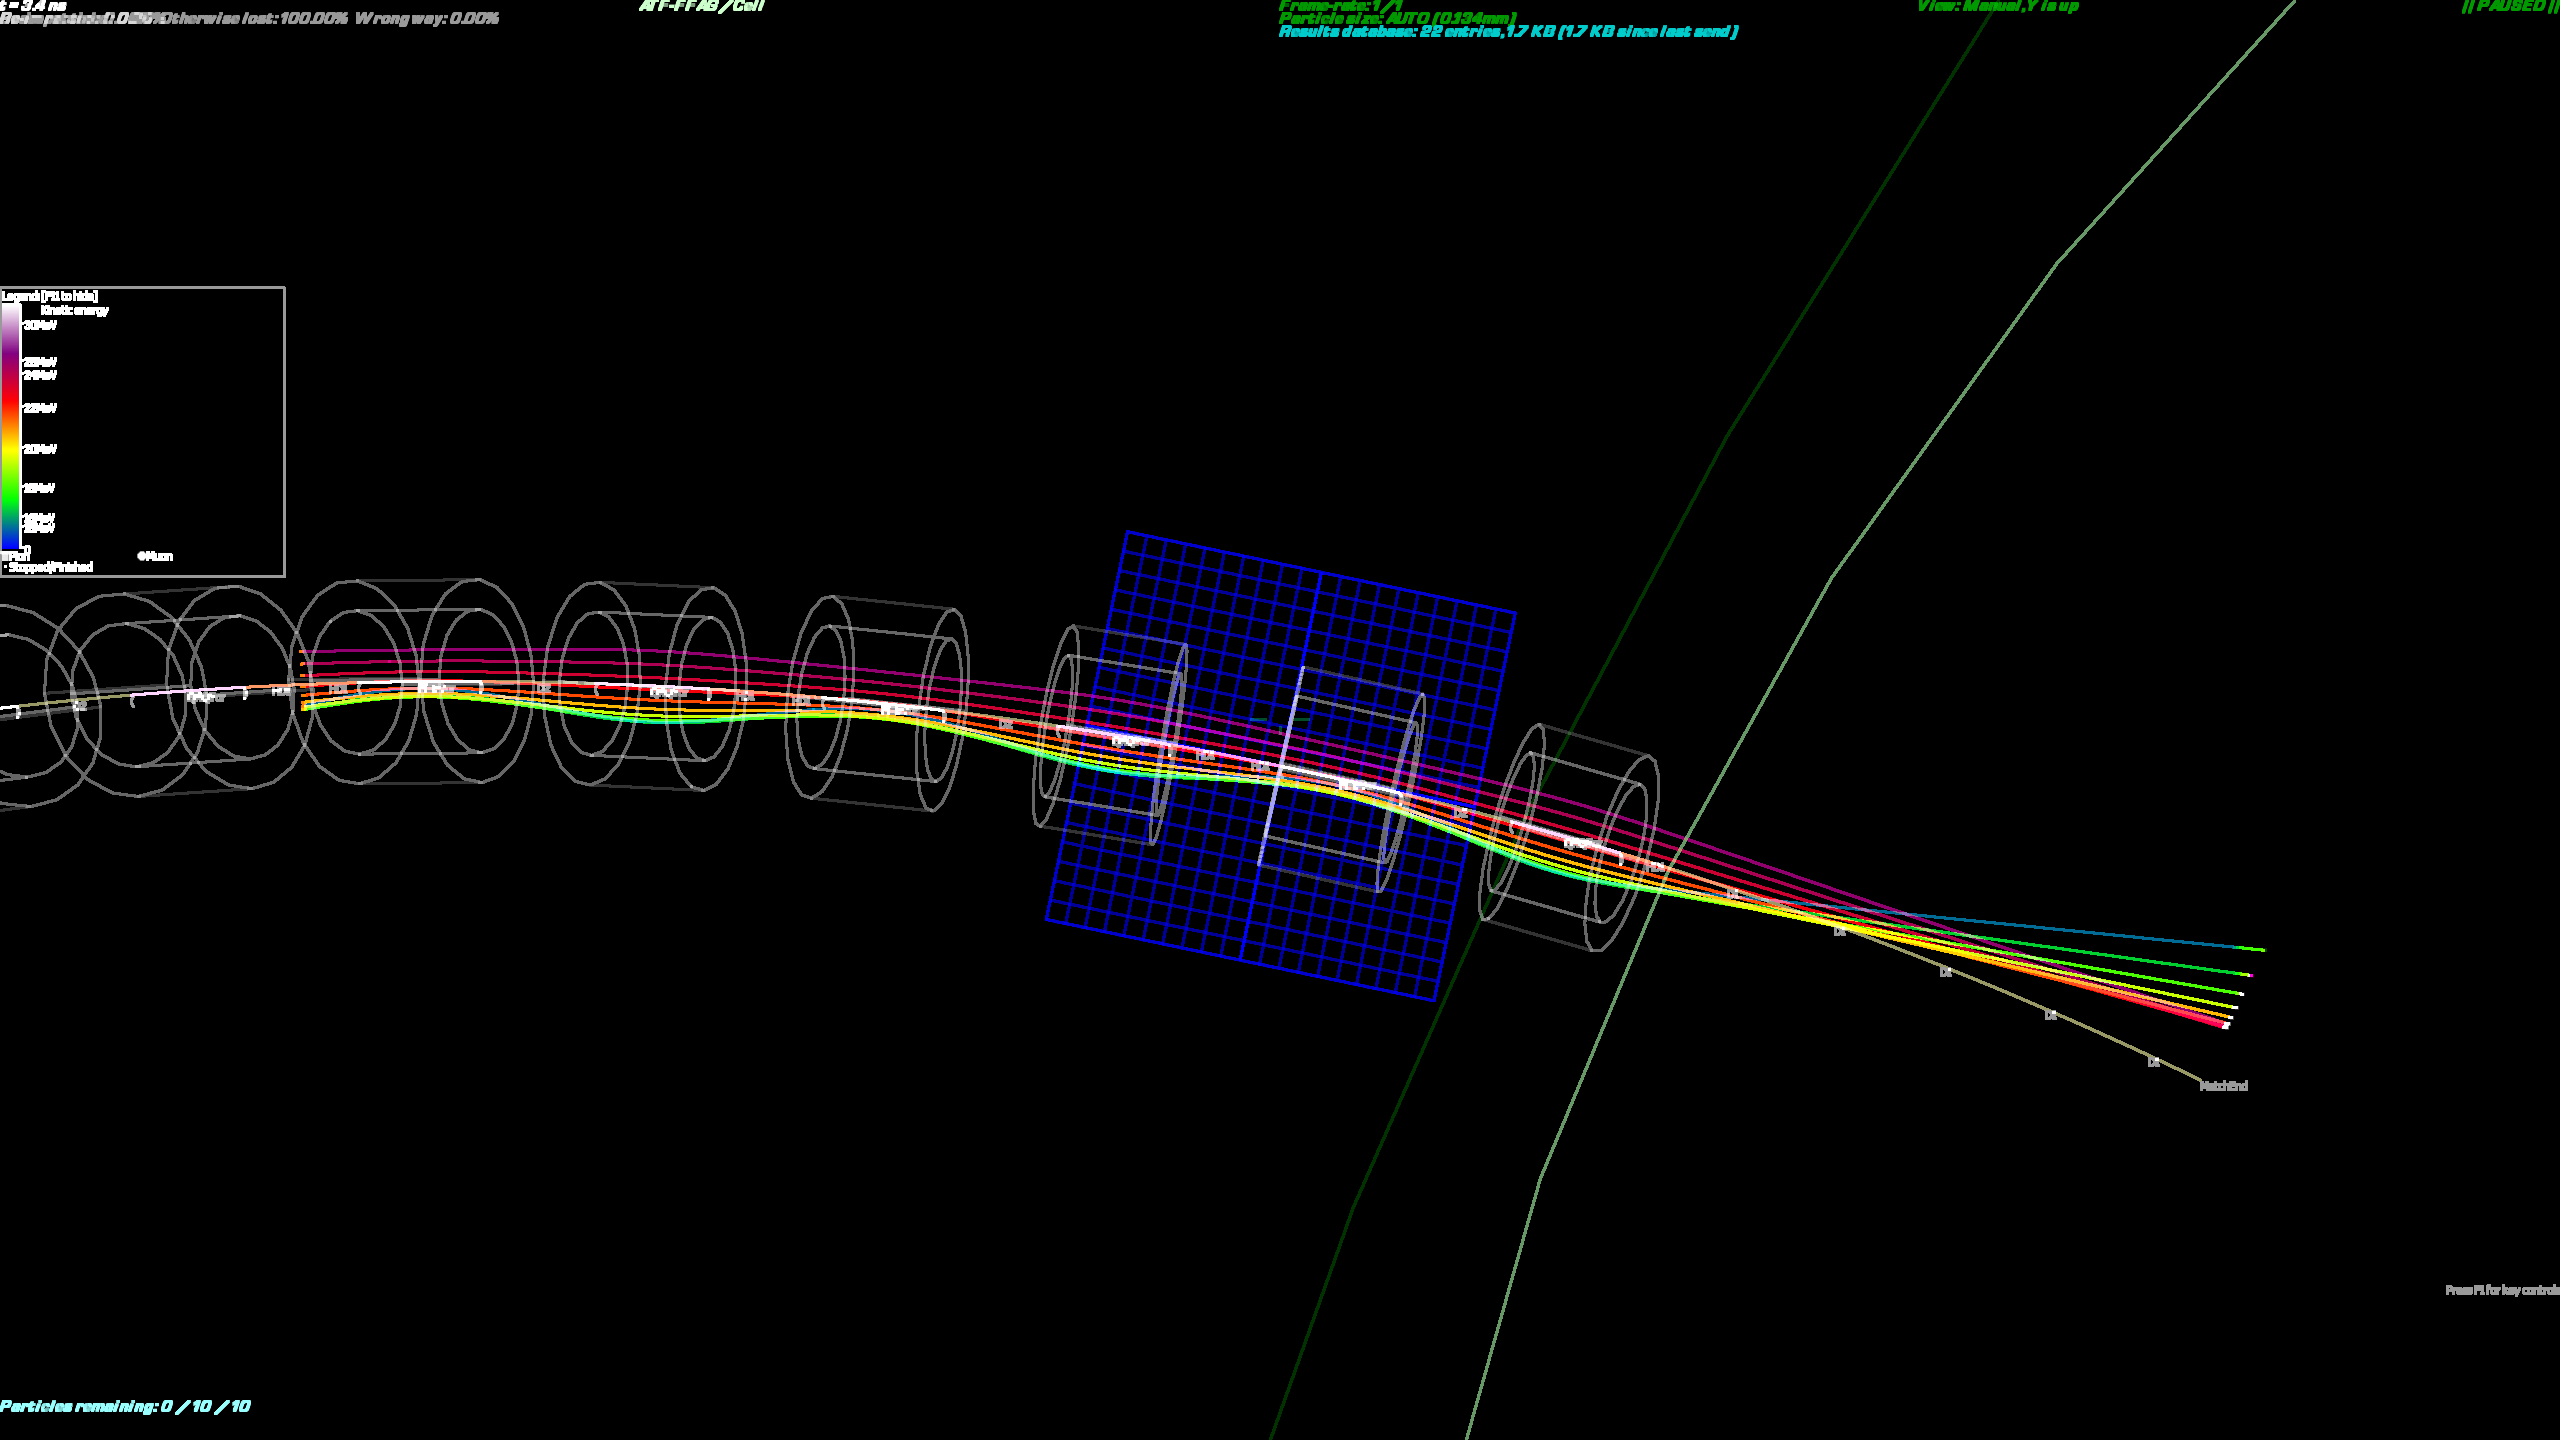This screenshot has width=2560, height=1440.
Task: Click the 20MeV tick on energy scale
Action: pyautogui.click(x=39, y=449)
